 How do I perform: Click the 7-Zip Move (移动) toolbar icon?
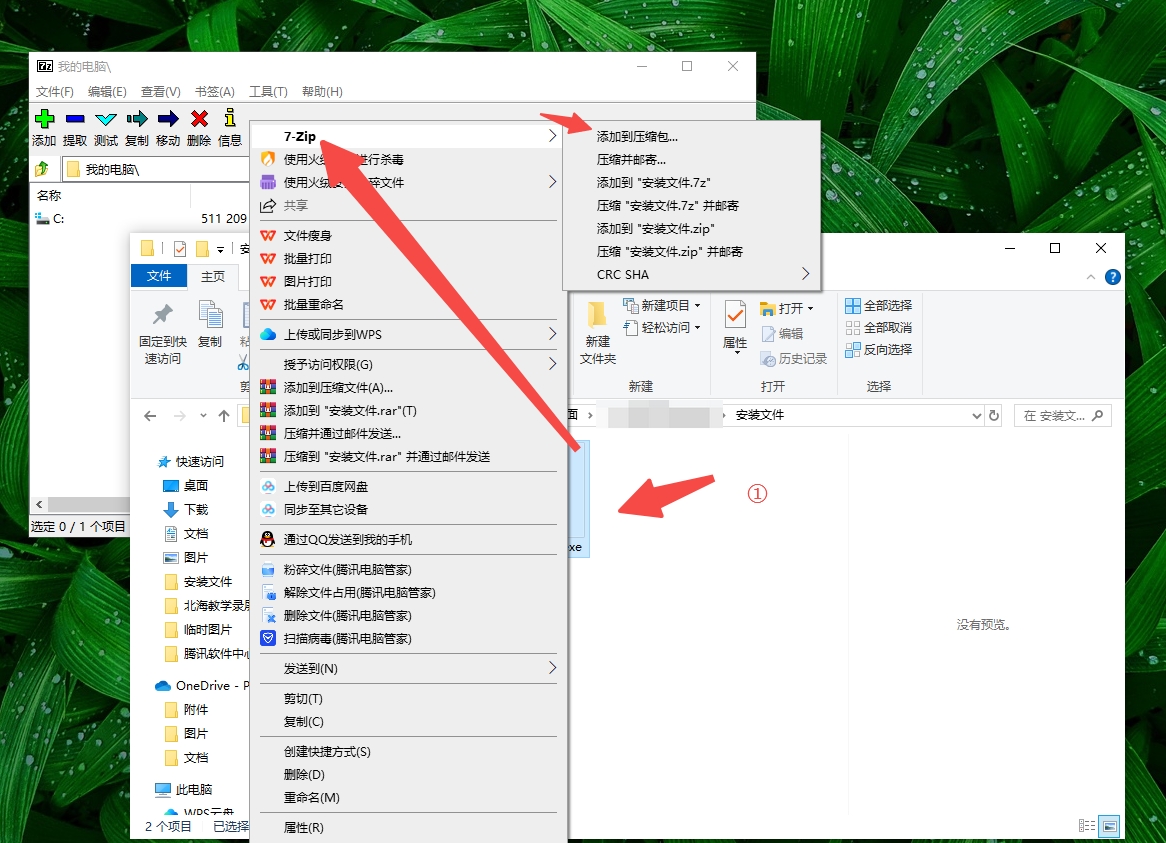(168, 118)
